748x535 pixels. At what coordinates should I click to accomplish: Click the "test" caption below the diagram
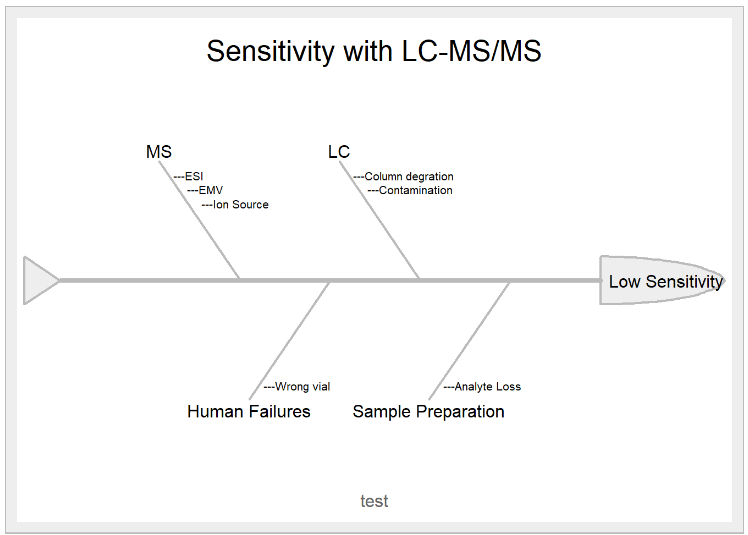tap(374, 501)
